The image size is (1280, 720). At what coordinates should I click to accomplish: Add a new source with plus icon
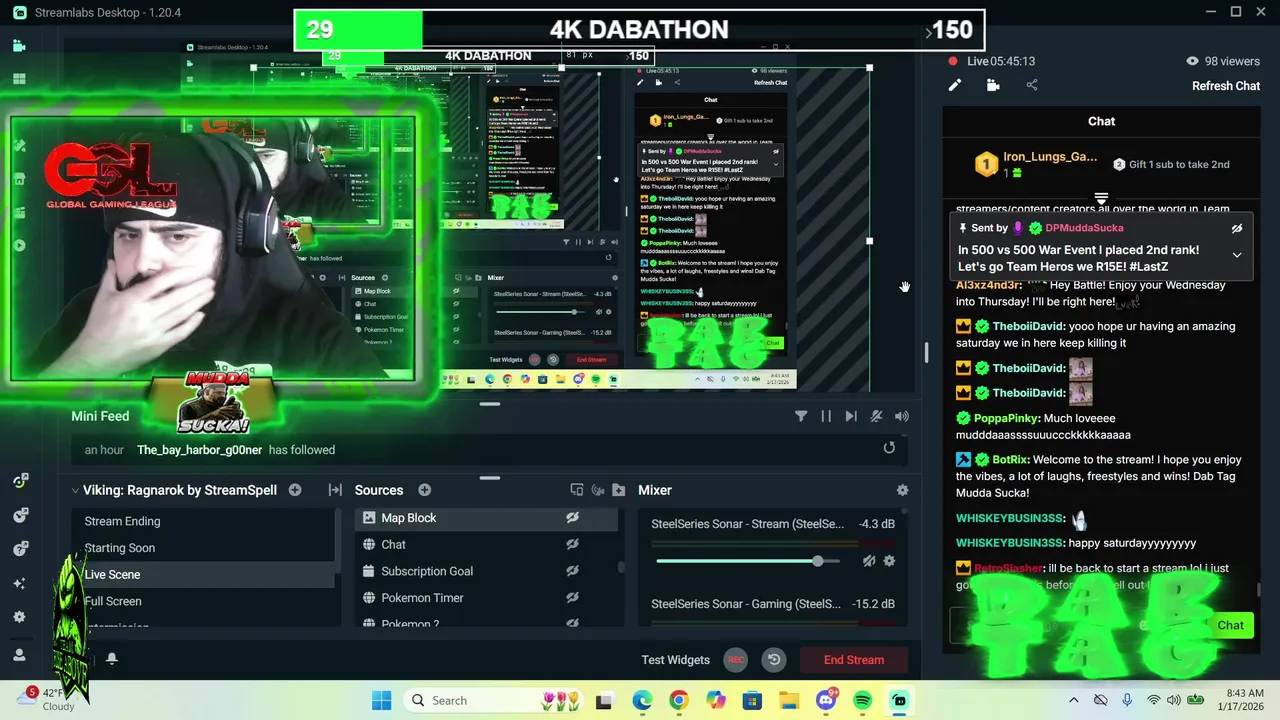(x=424, y=490)
